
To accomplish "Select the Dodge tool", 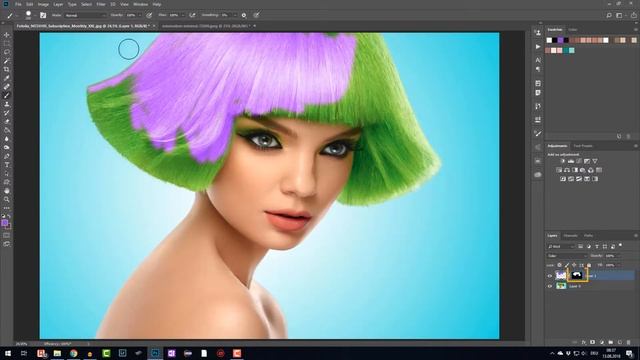I will [x=7, y=147].
